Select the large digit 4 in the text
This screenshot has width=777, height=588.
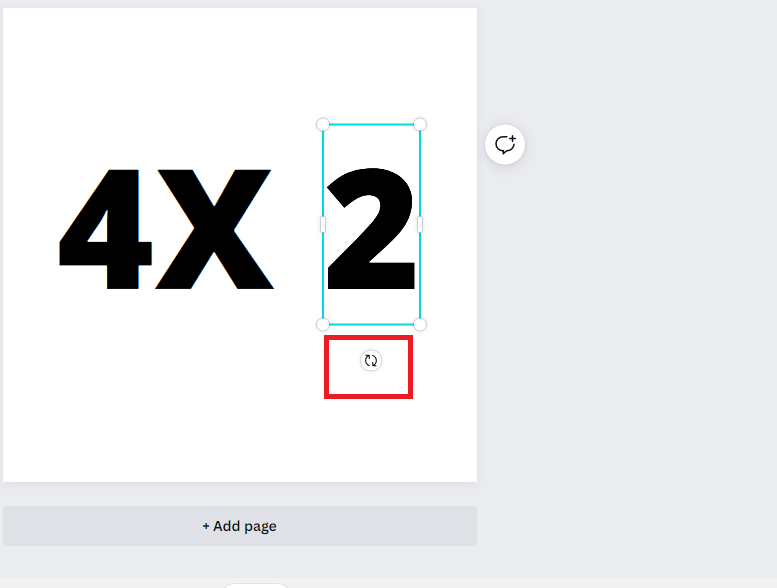coord(106,229)
